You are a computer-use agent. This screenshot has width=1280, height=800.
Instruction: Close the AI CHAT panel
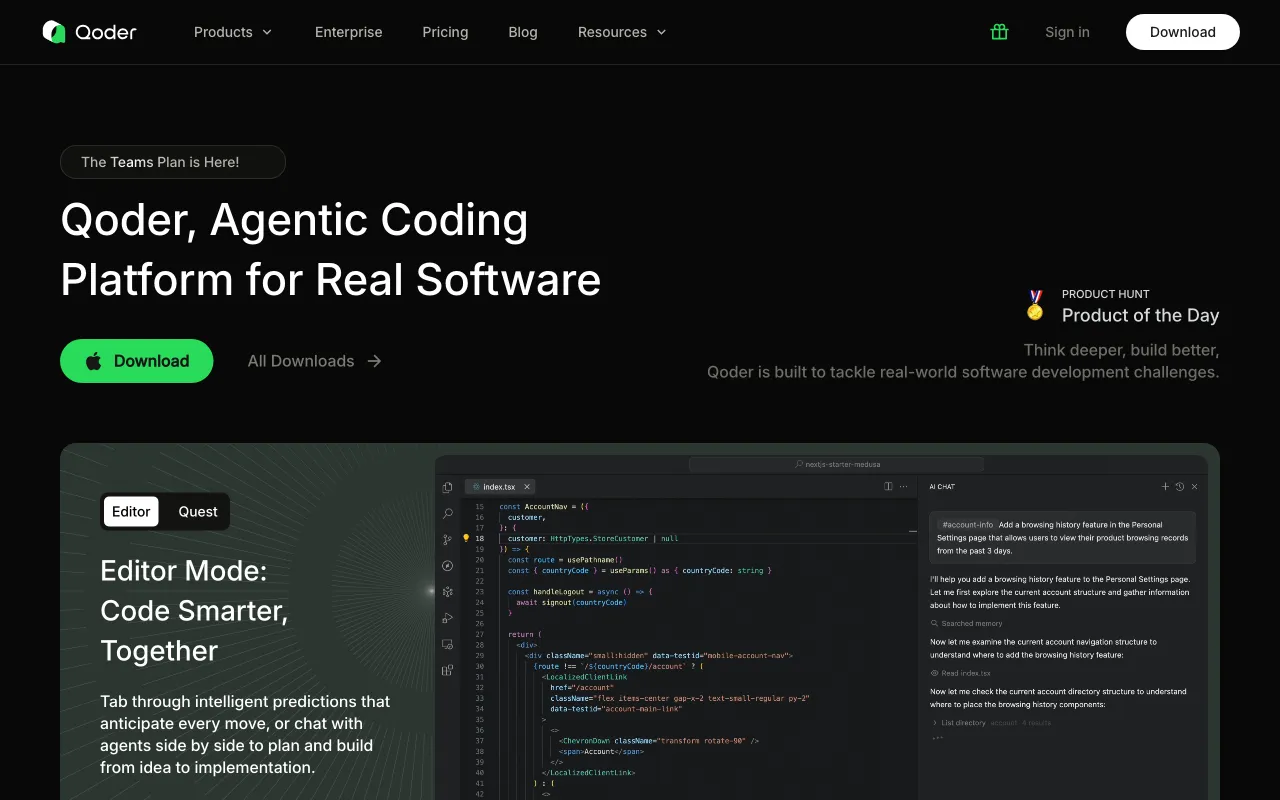(x=1194, y=486)
